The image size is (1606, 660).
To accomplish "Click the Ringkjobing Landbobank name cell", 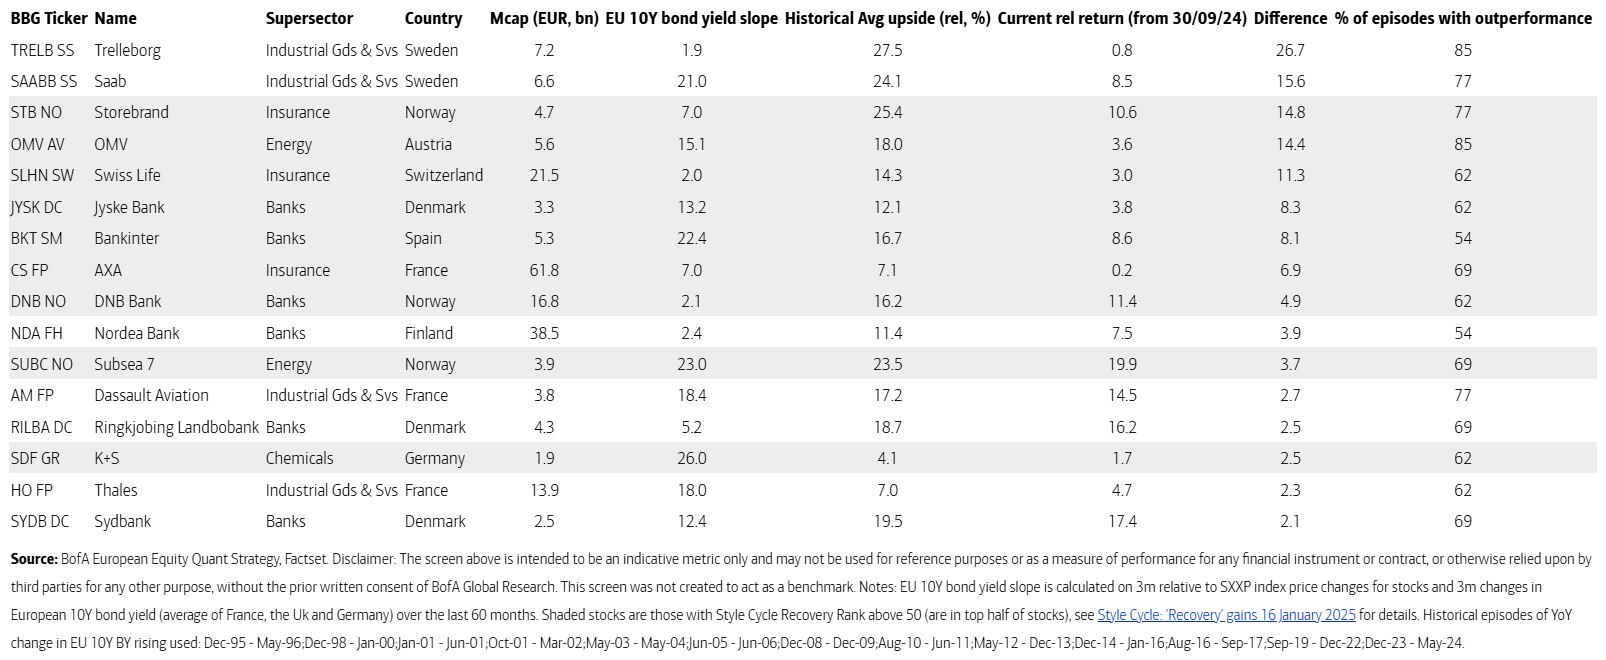I will [x=176, y=427].
